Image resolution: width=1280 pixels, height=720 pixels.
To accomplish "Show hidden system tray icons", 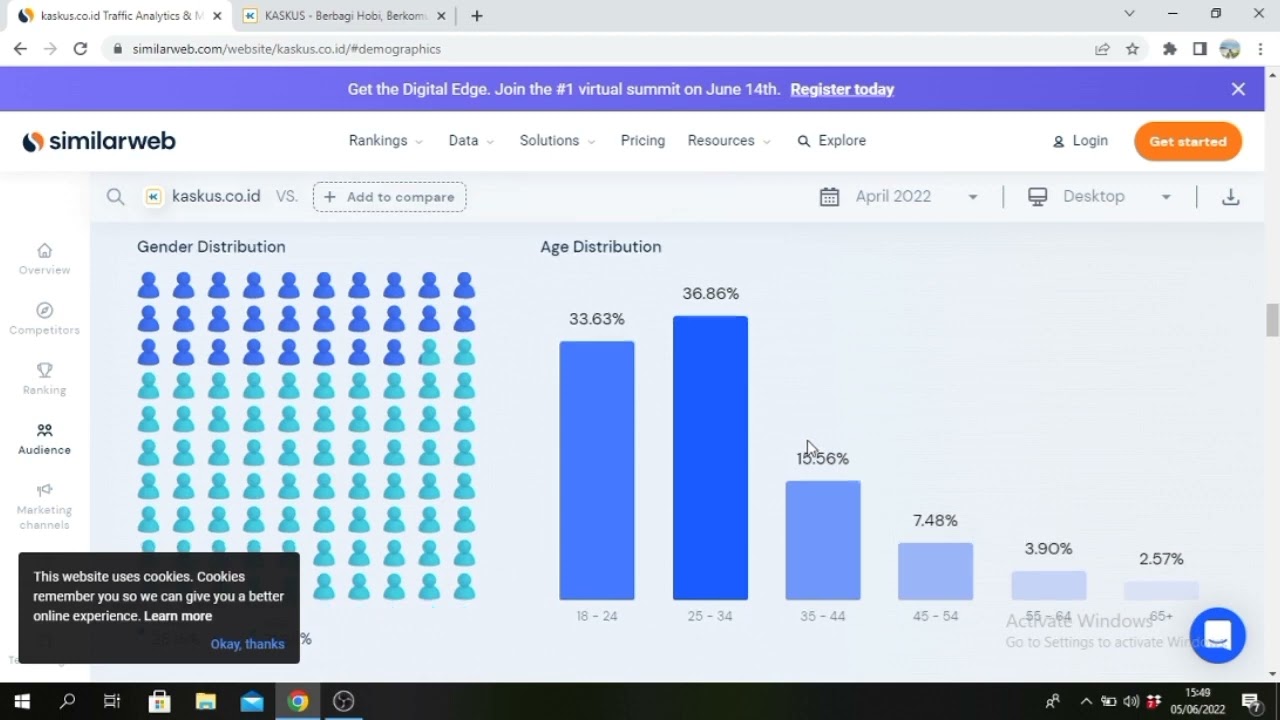I will pyautogui.click(x=1086, y=701).
